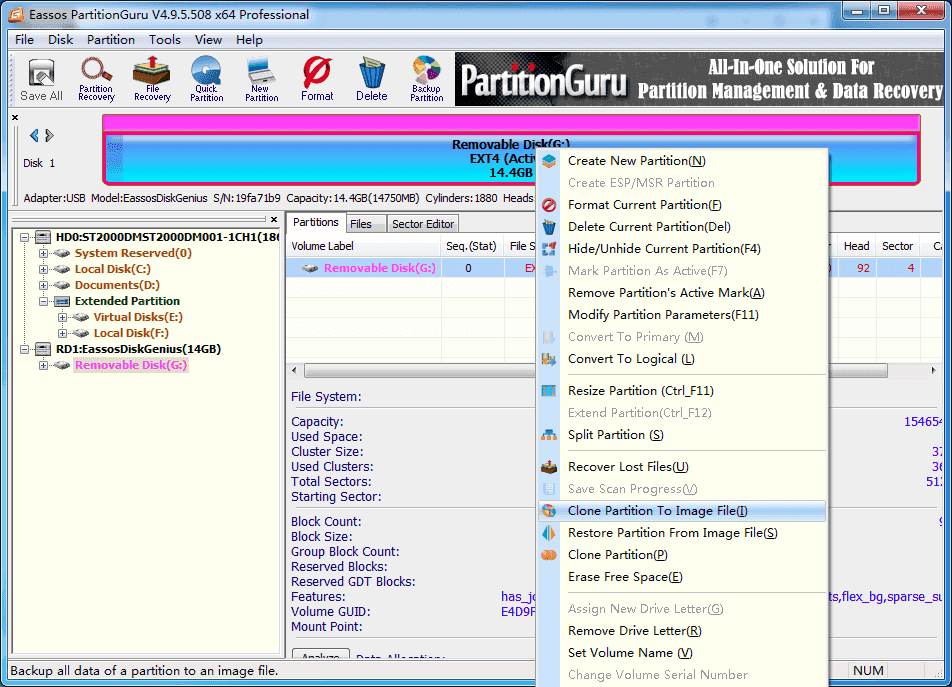The width and height of the screenshot is (952, 687).
Task: Click the Delete Current Partition menu icon
Action: click(549, 227)
